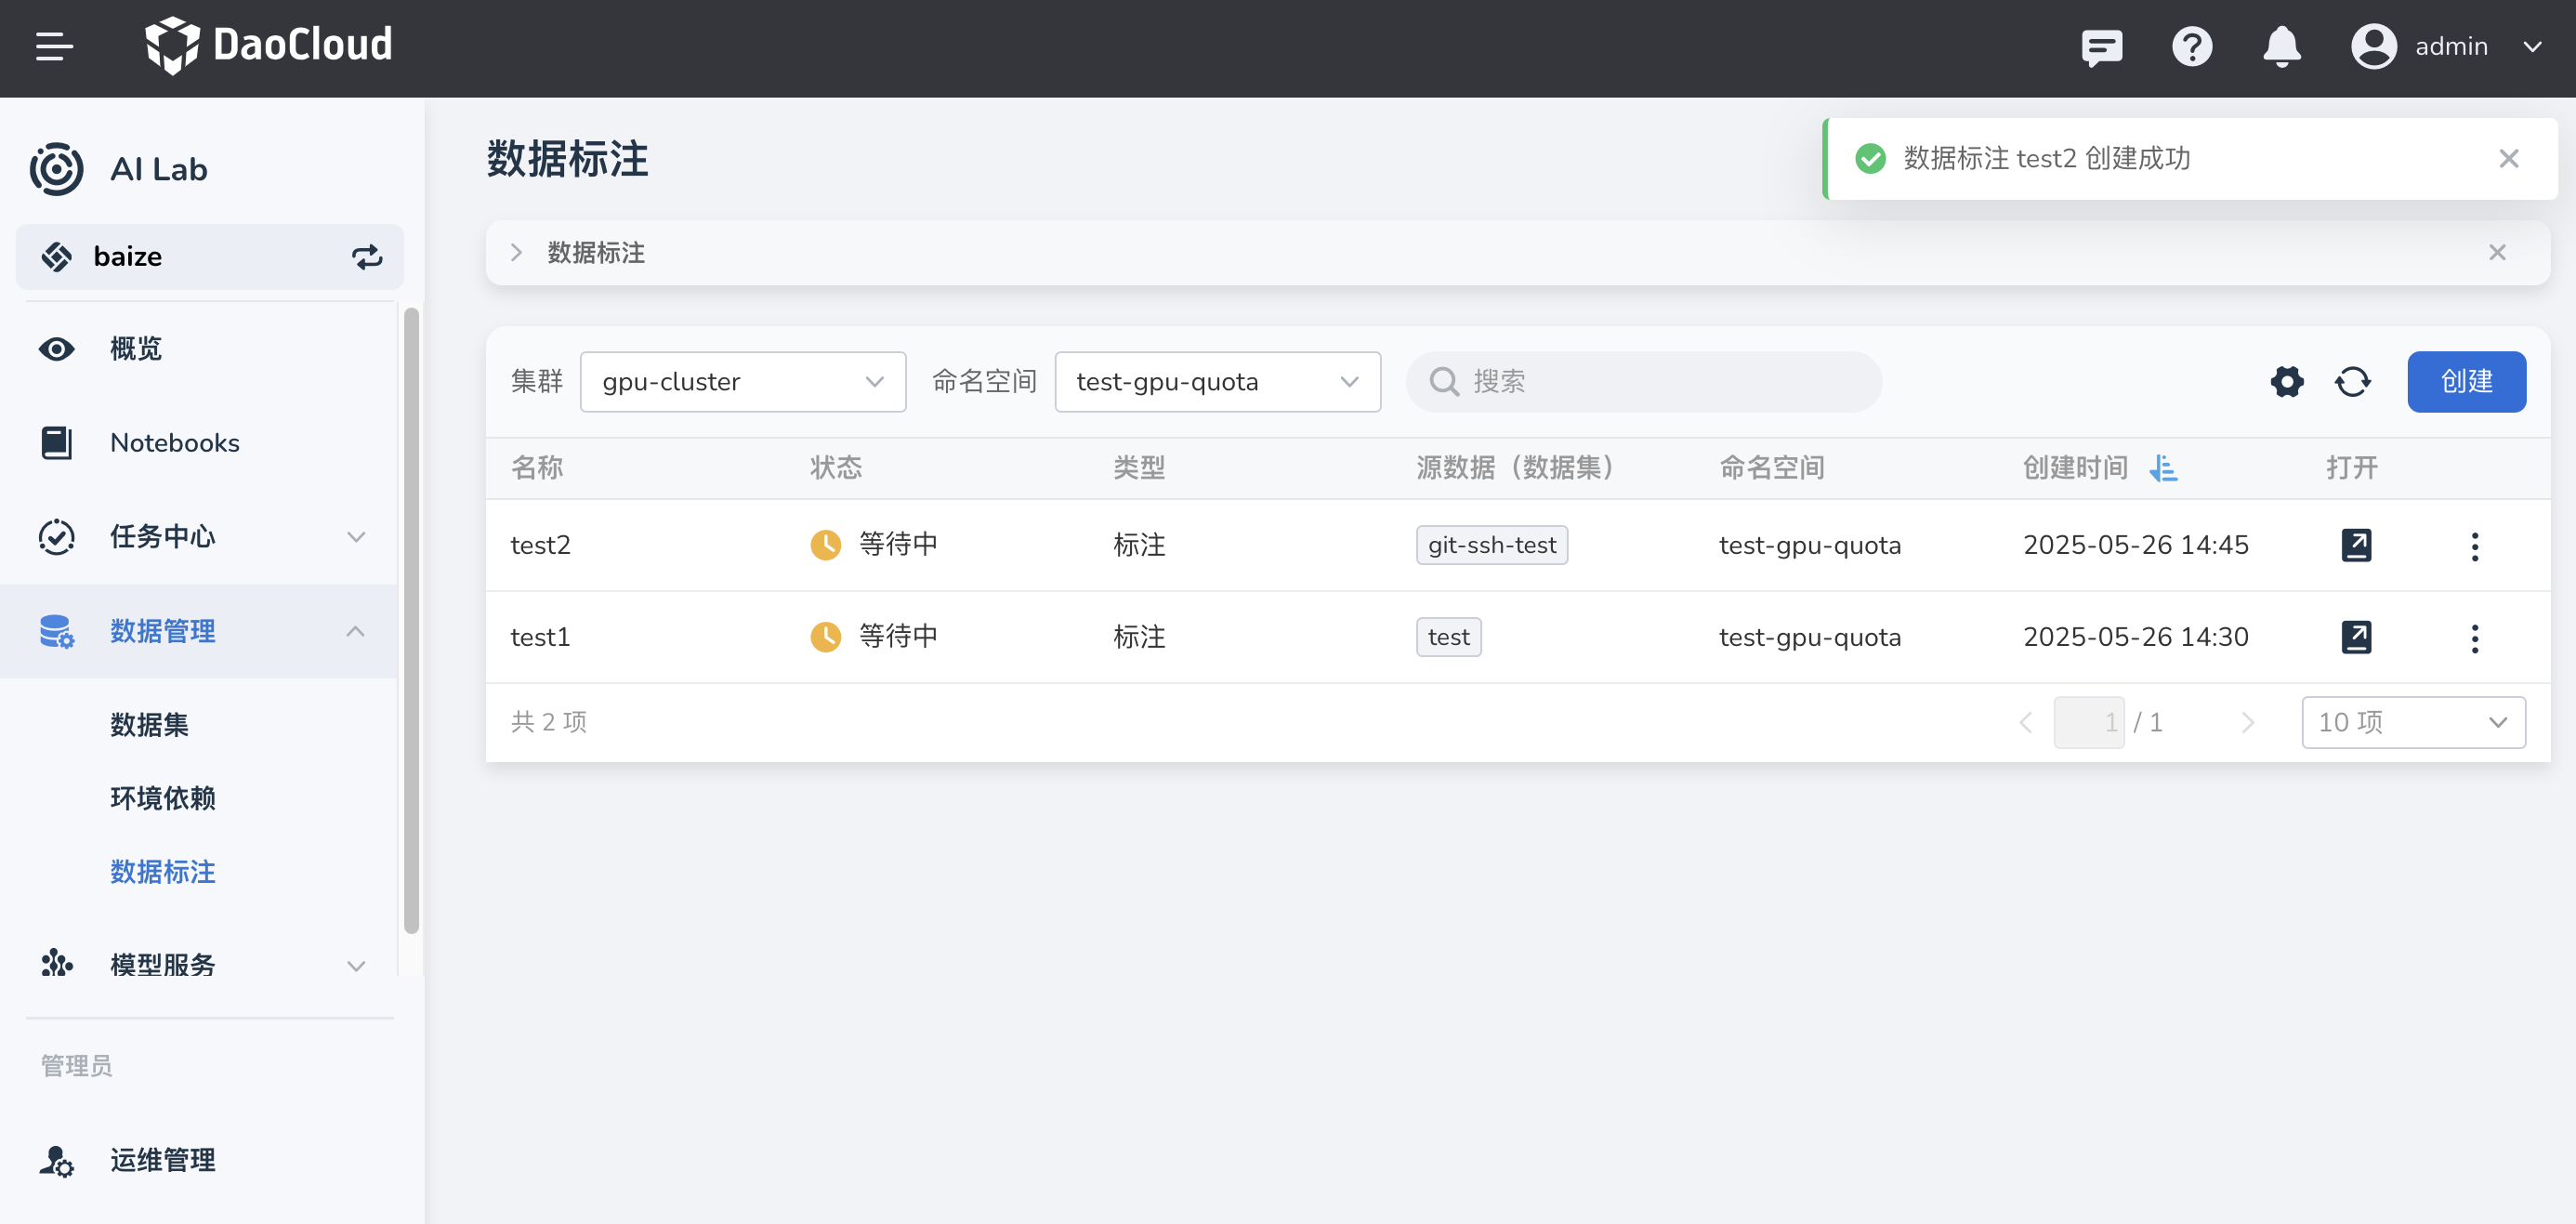The width and height of the screenshot is (2576, 1224).
Task: Open test1 annotation in new window
Action: coord(2356,637)
